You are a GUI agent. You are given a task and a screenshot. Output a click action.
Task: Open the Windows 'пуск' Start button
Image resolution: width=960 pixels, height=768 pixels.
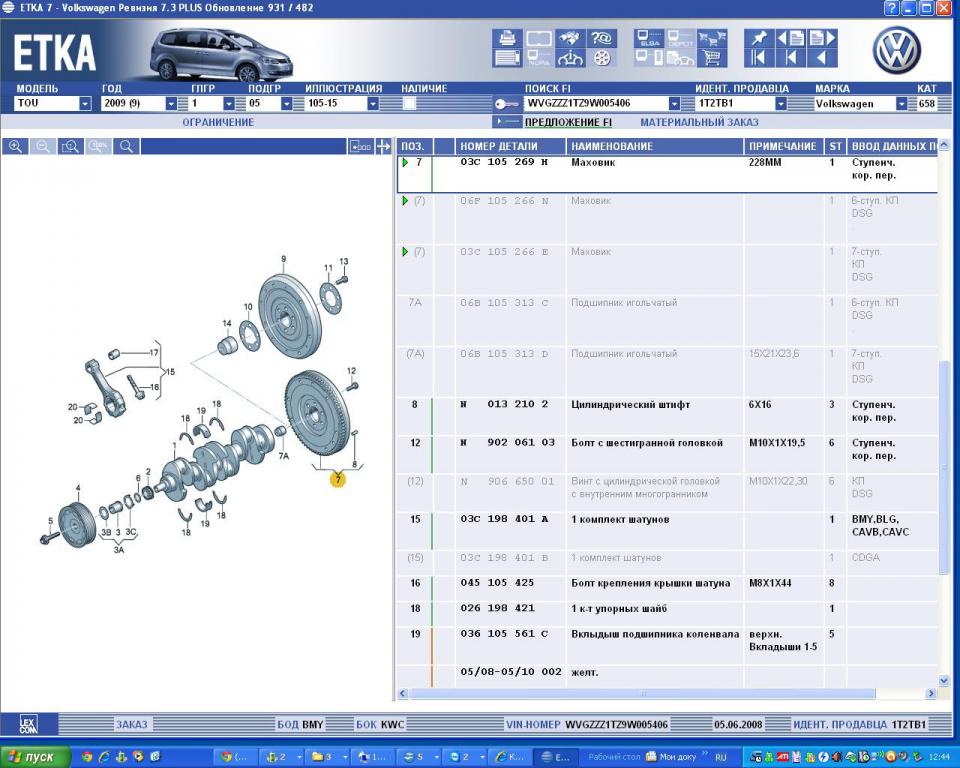[35, 757]
